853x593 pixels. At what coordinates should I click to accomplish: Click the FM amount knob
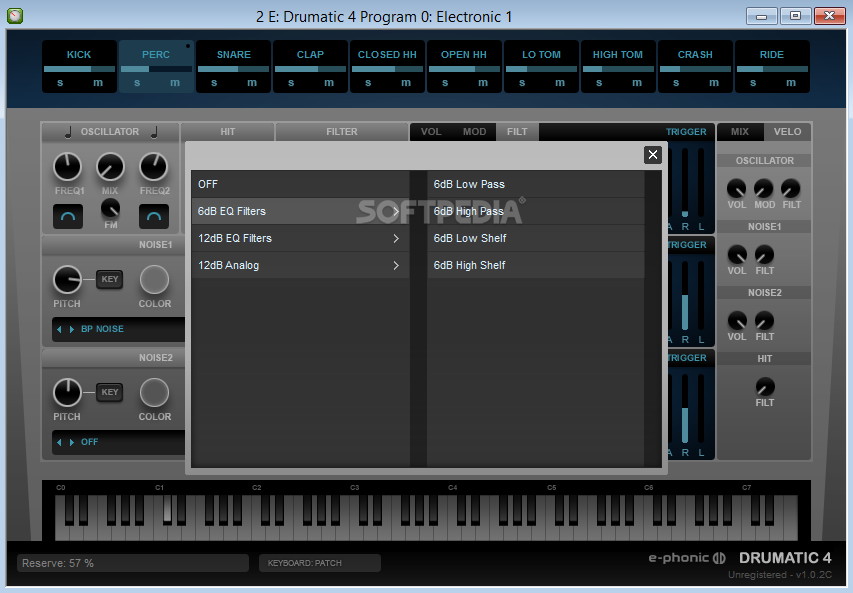(x=110, y=208)
